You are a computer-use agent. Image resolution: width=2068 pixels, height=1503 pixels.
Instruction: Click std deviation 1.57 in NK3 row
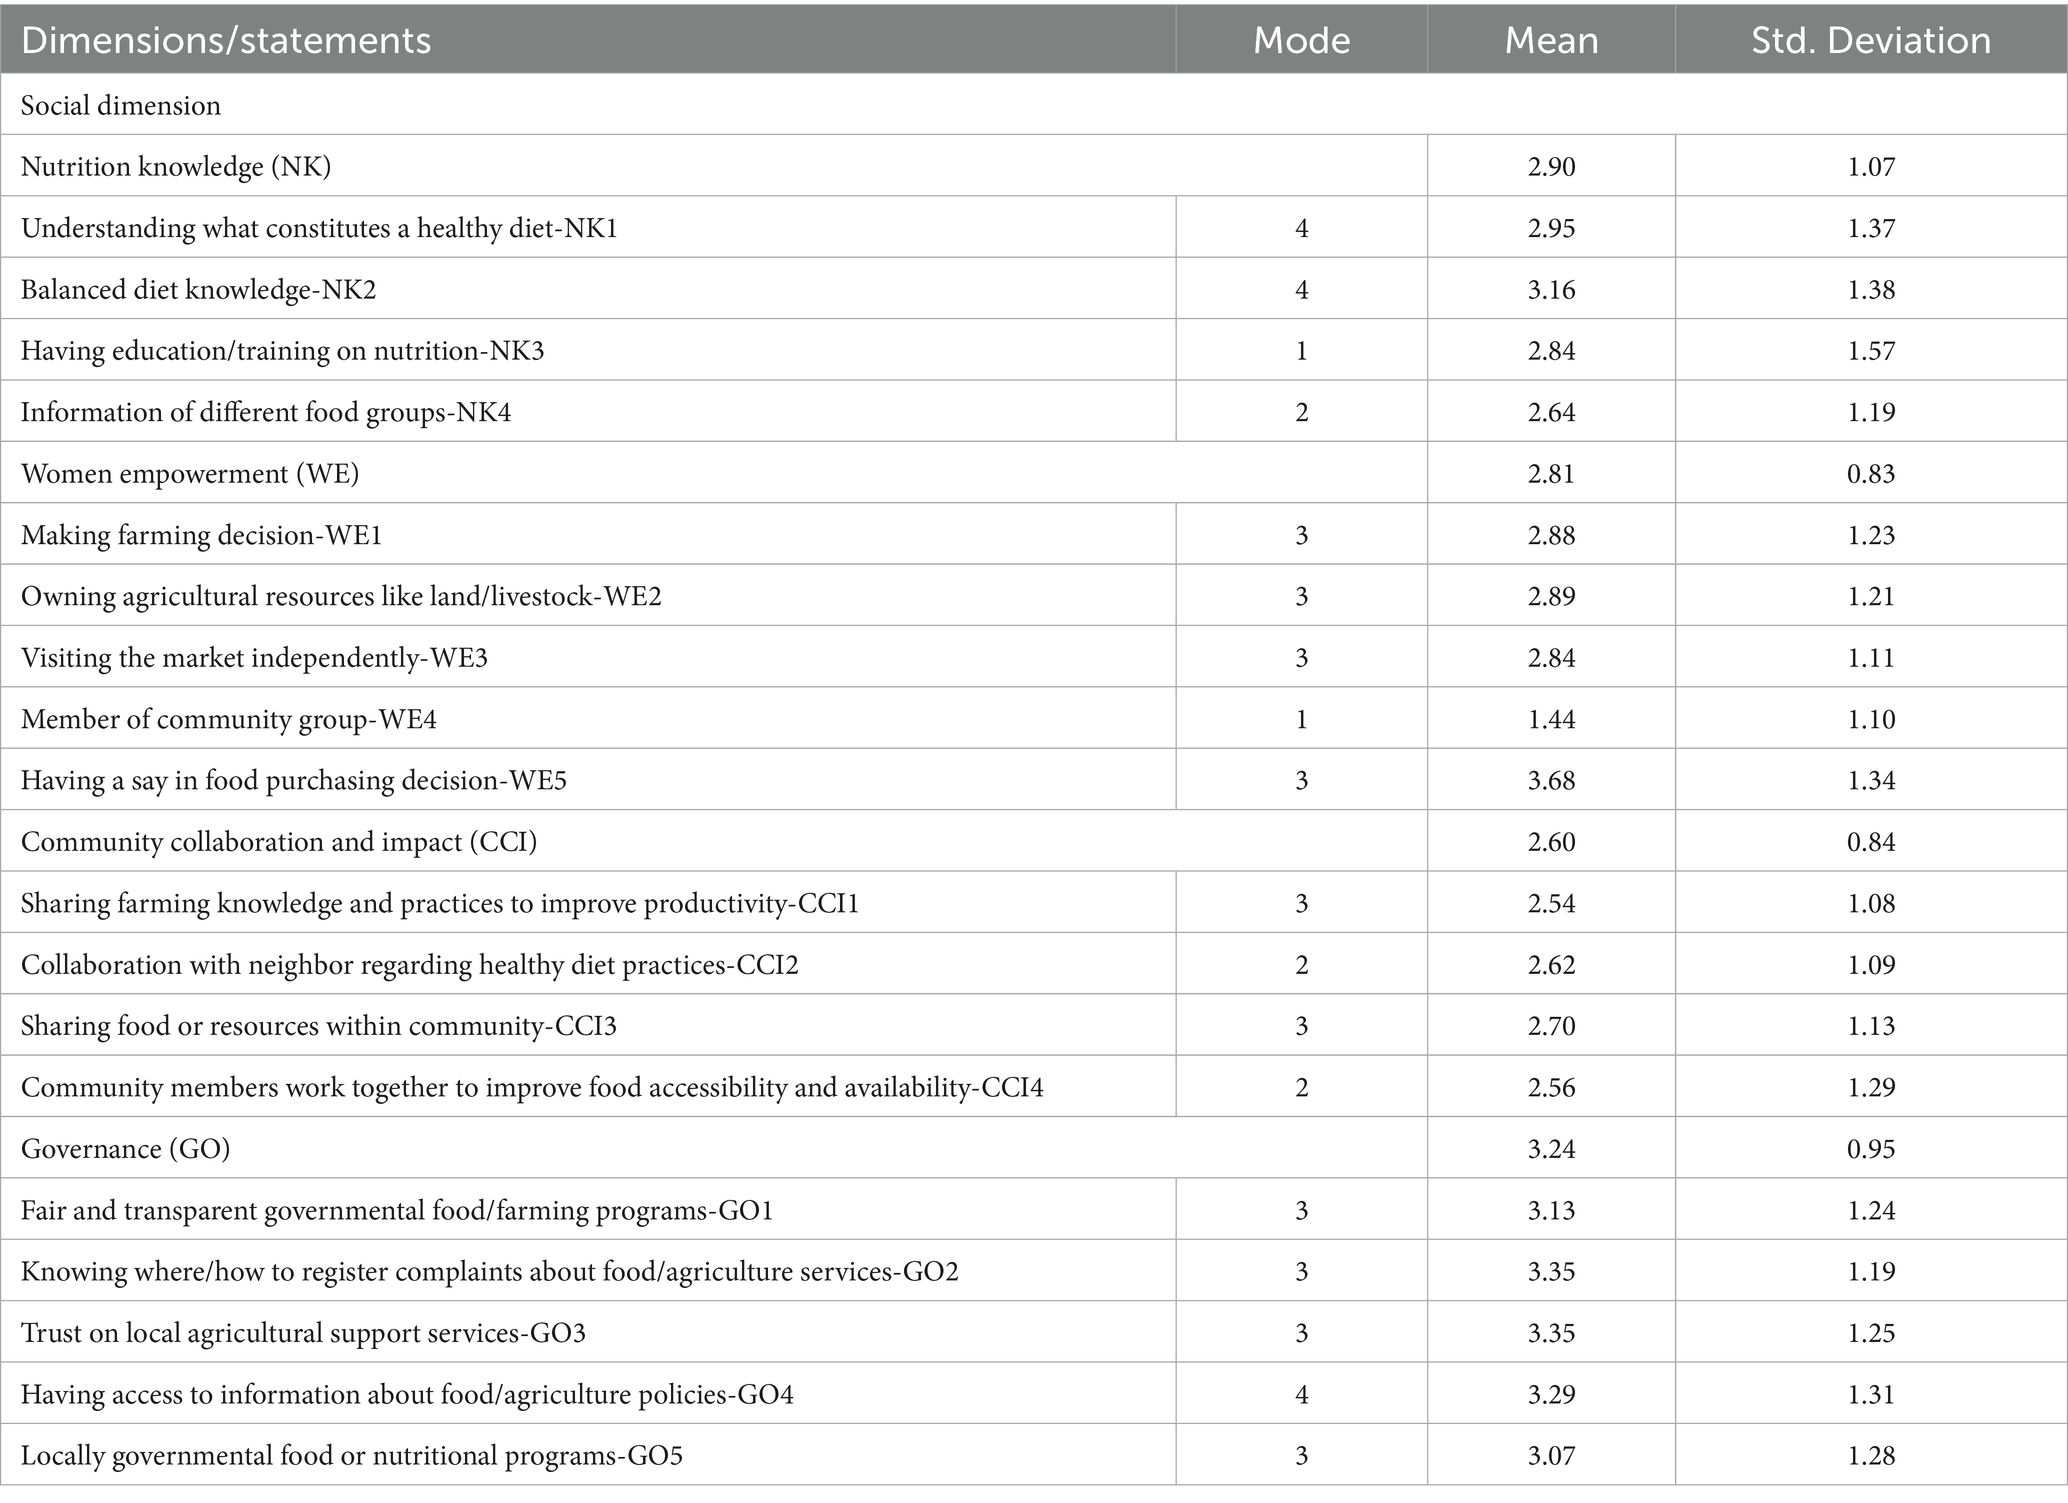coord(1871,351)
